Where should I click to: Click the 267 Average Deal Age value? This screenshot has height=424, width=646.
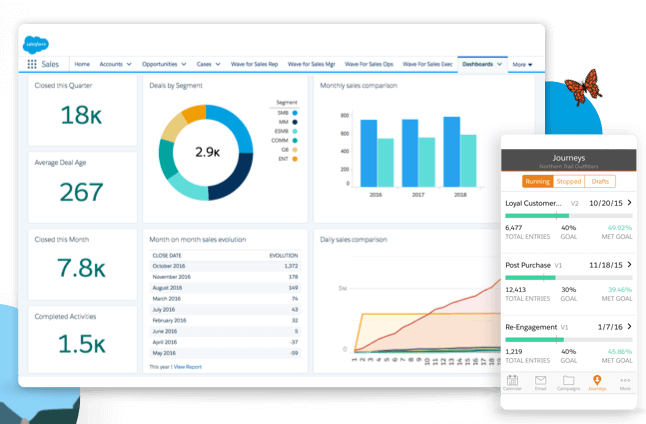pyautogui.click(x=81, y=192)
